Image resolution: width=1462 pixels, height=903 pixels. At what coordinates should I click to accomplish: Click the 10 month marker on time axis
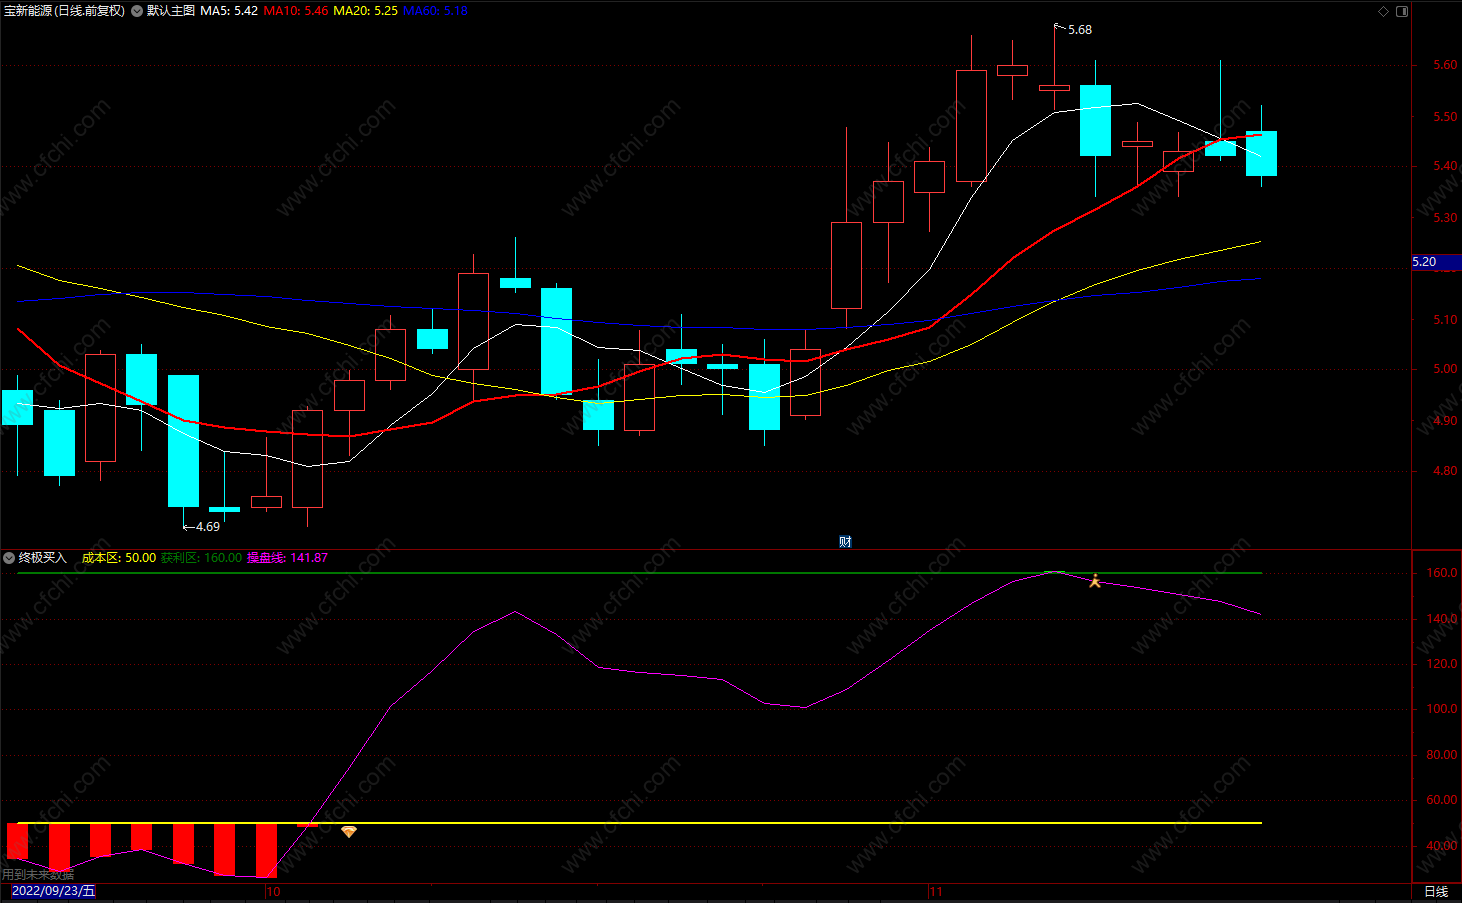pyautogui.click(x=273, y=891)
